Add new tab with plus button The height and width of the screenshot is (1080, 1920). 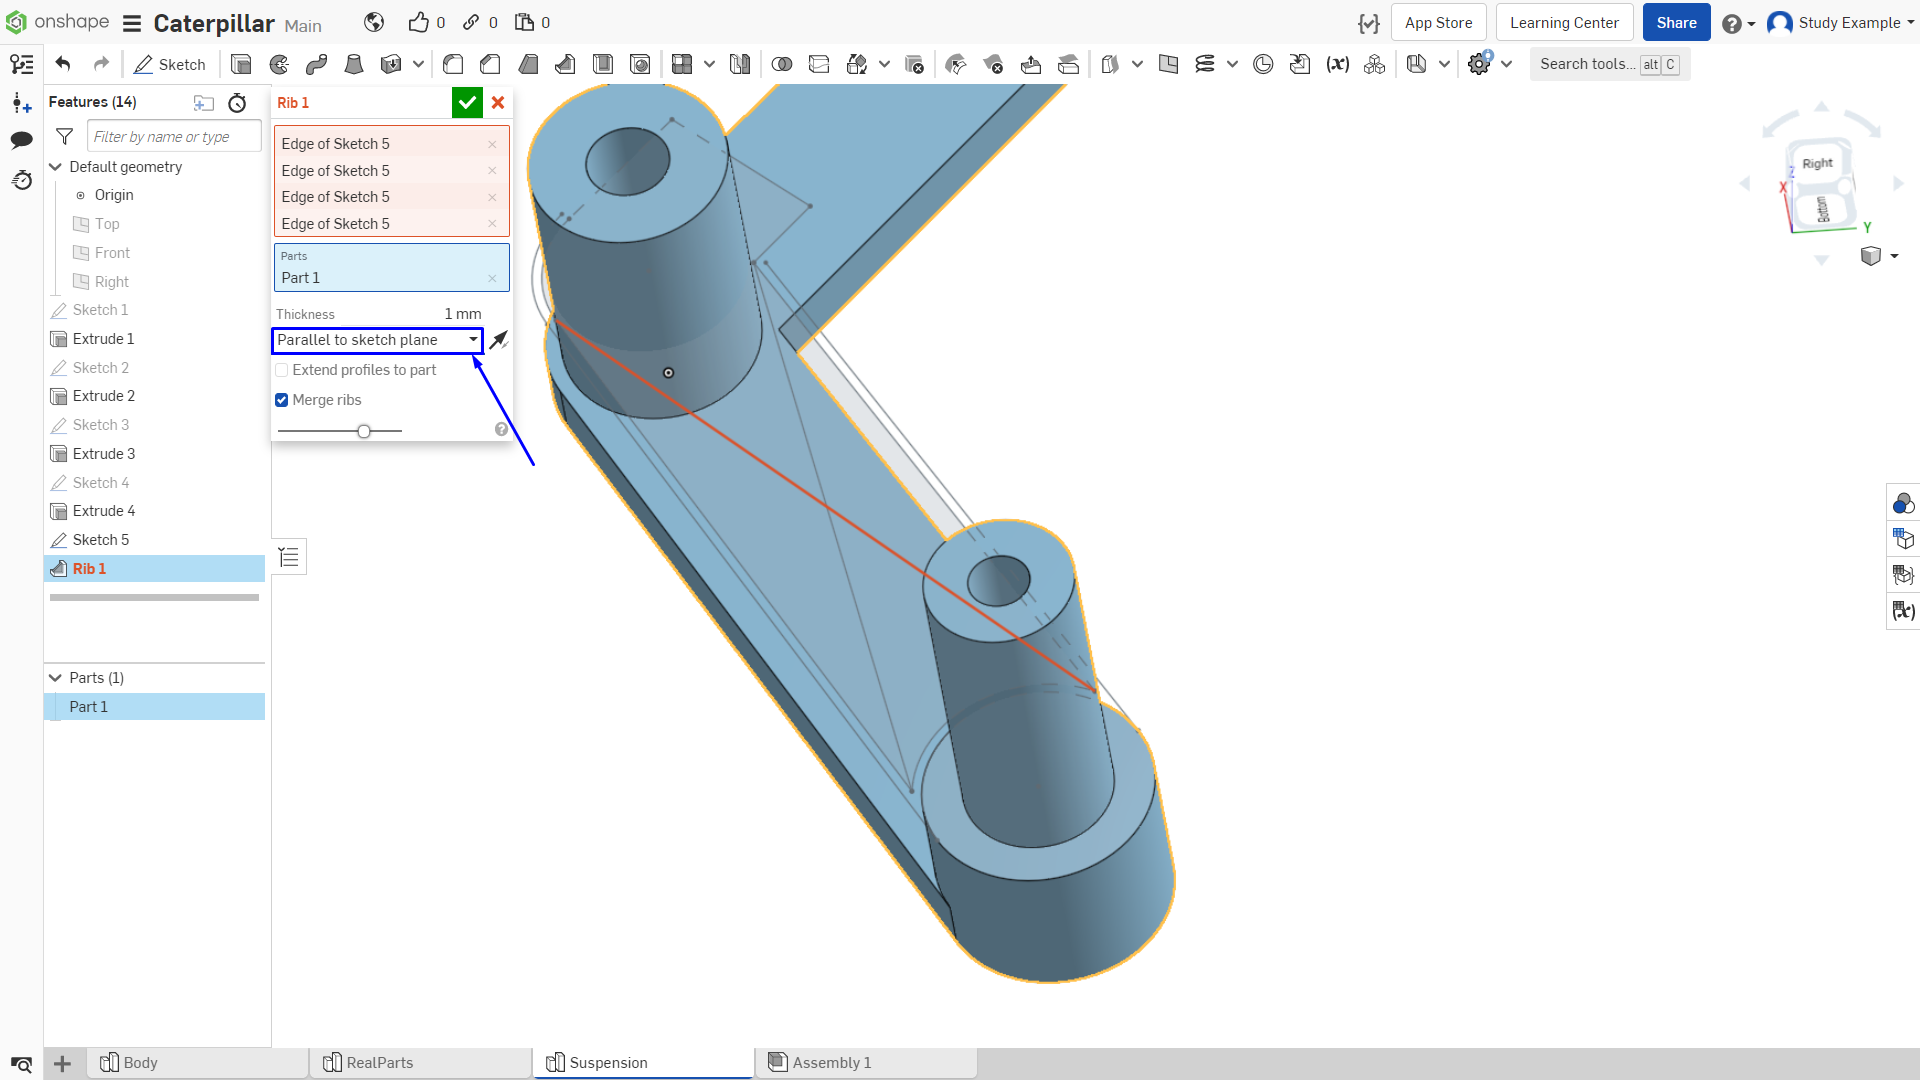62,1063
